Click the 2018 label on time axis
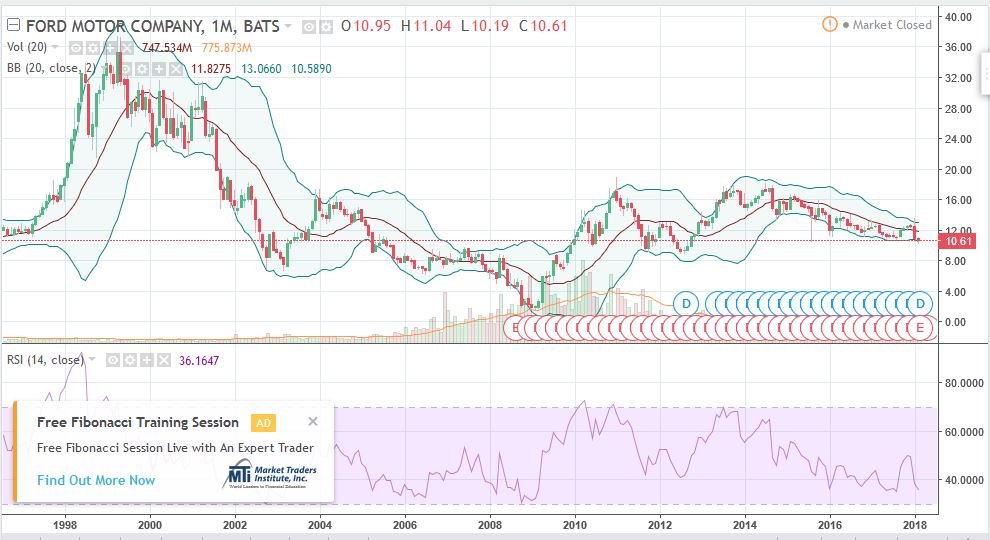Viewport: 990px width, 540px height. pyautogui.click(x=915, y=525)
